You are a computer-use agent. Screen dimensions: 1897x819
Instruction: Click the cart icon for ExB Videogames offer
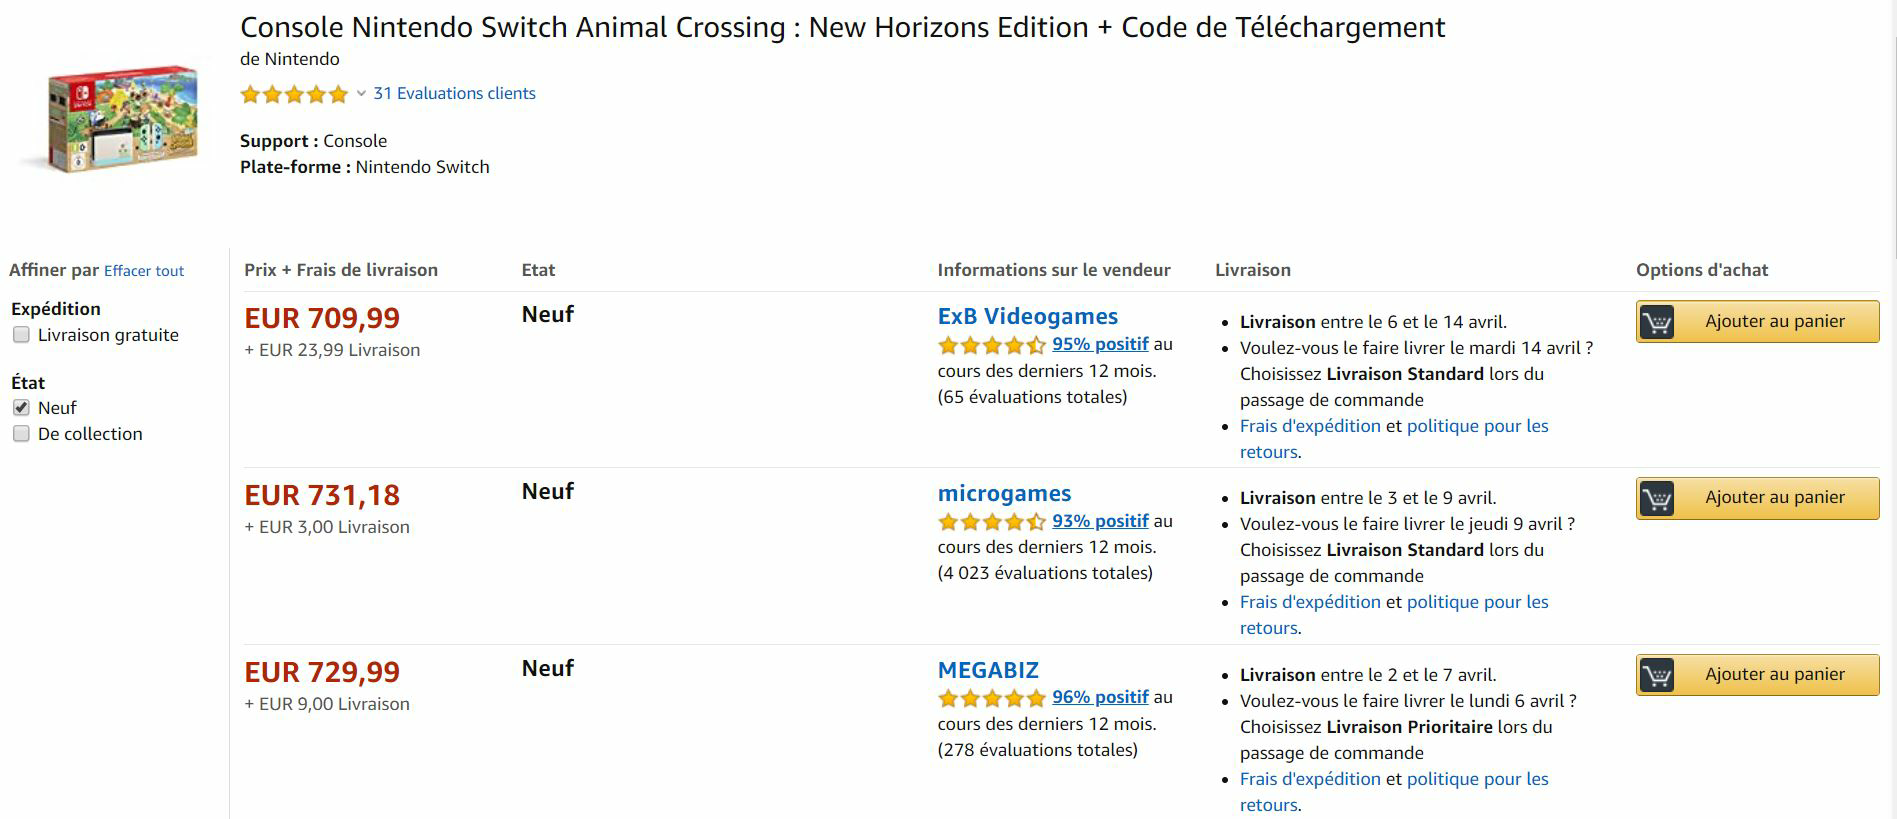pos(1657,323)
